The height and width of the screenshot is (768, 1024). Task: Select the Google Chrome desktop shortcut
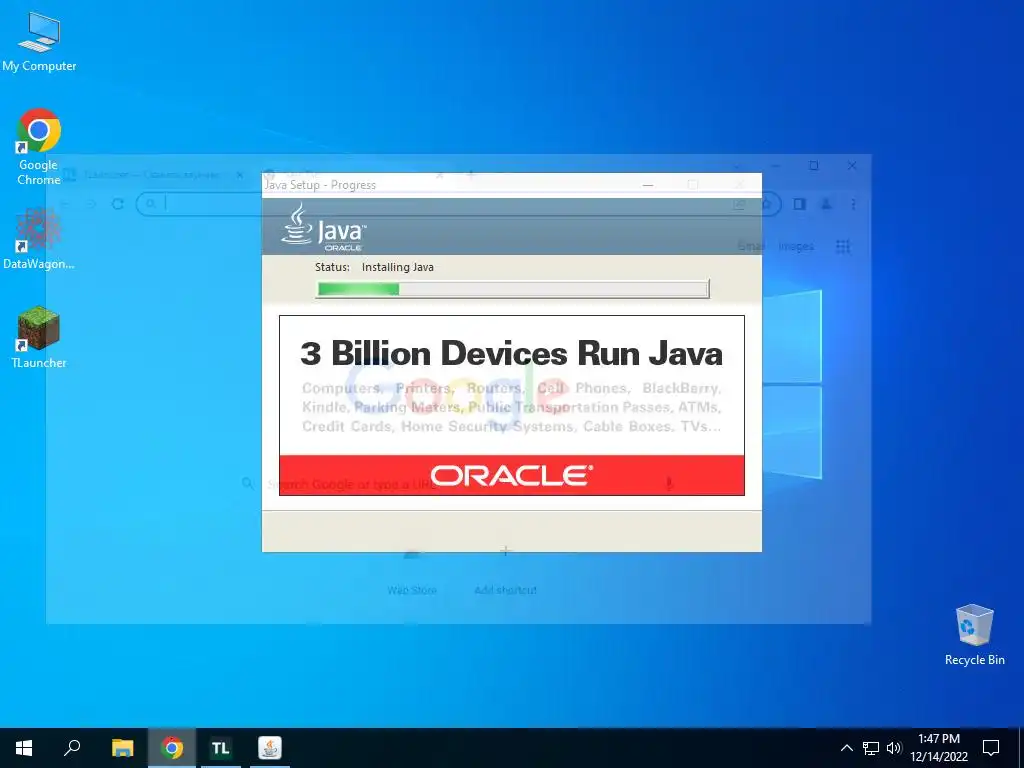coord(39,147)
